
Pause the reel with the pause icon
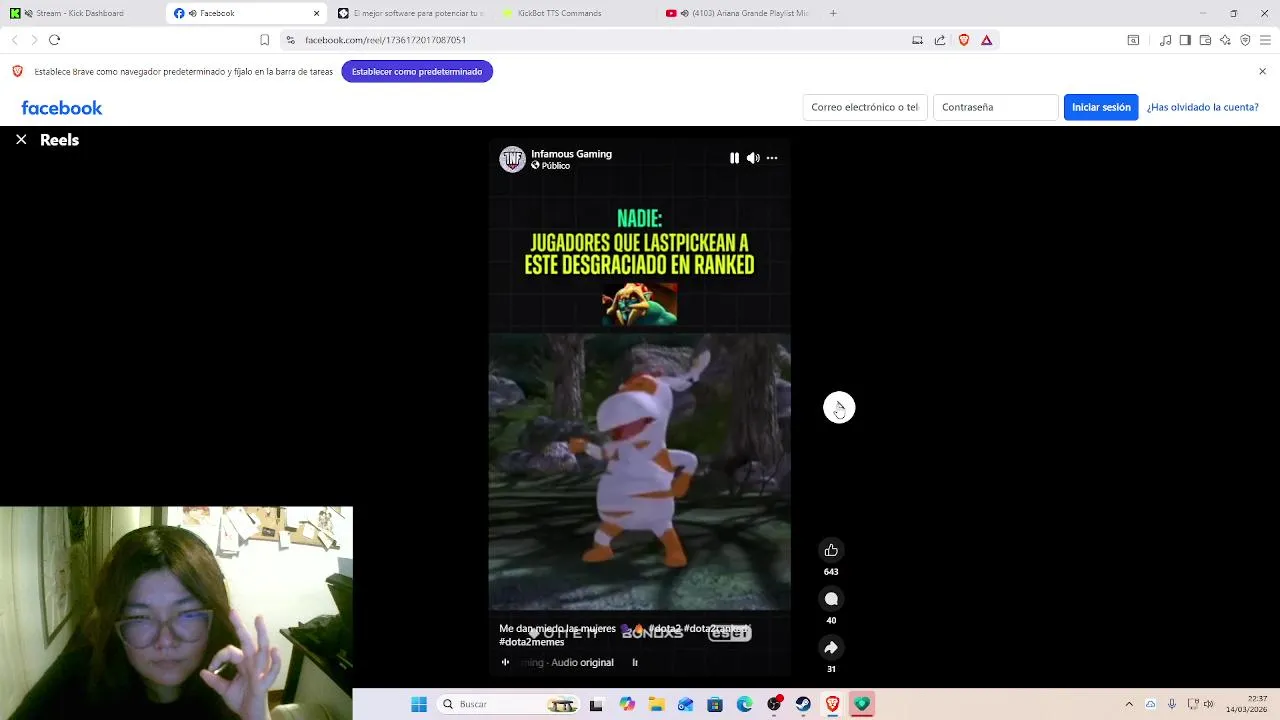(x=734, y=158)
